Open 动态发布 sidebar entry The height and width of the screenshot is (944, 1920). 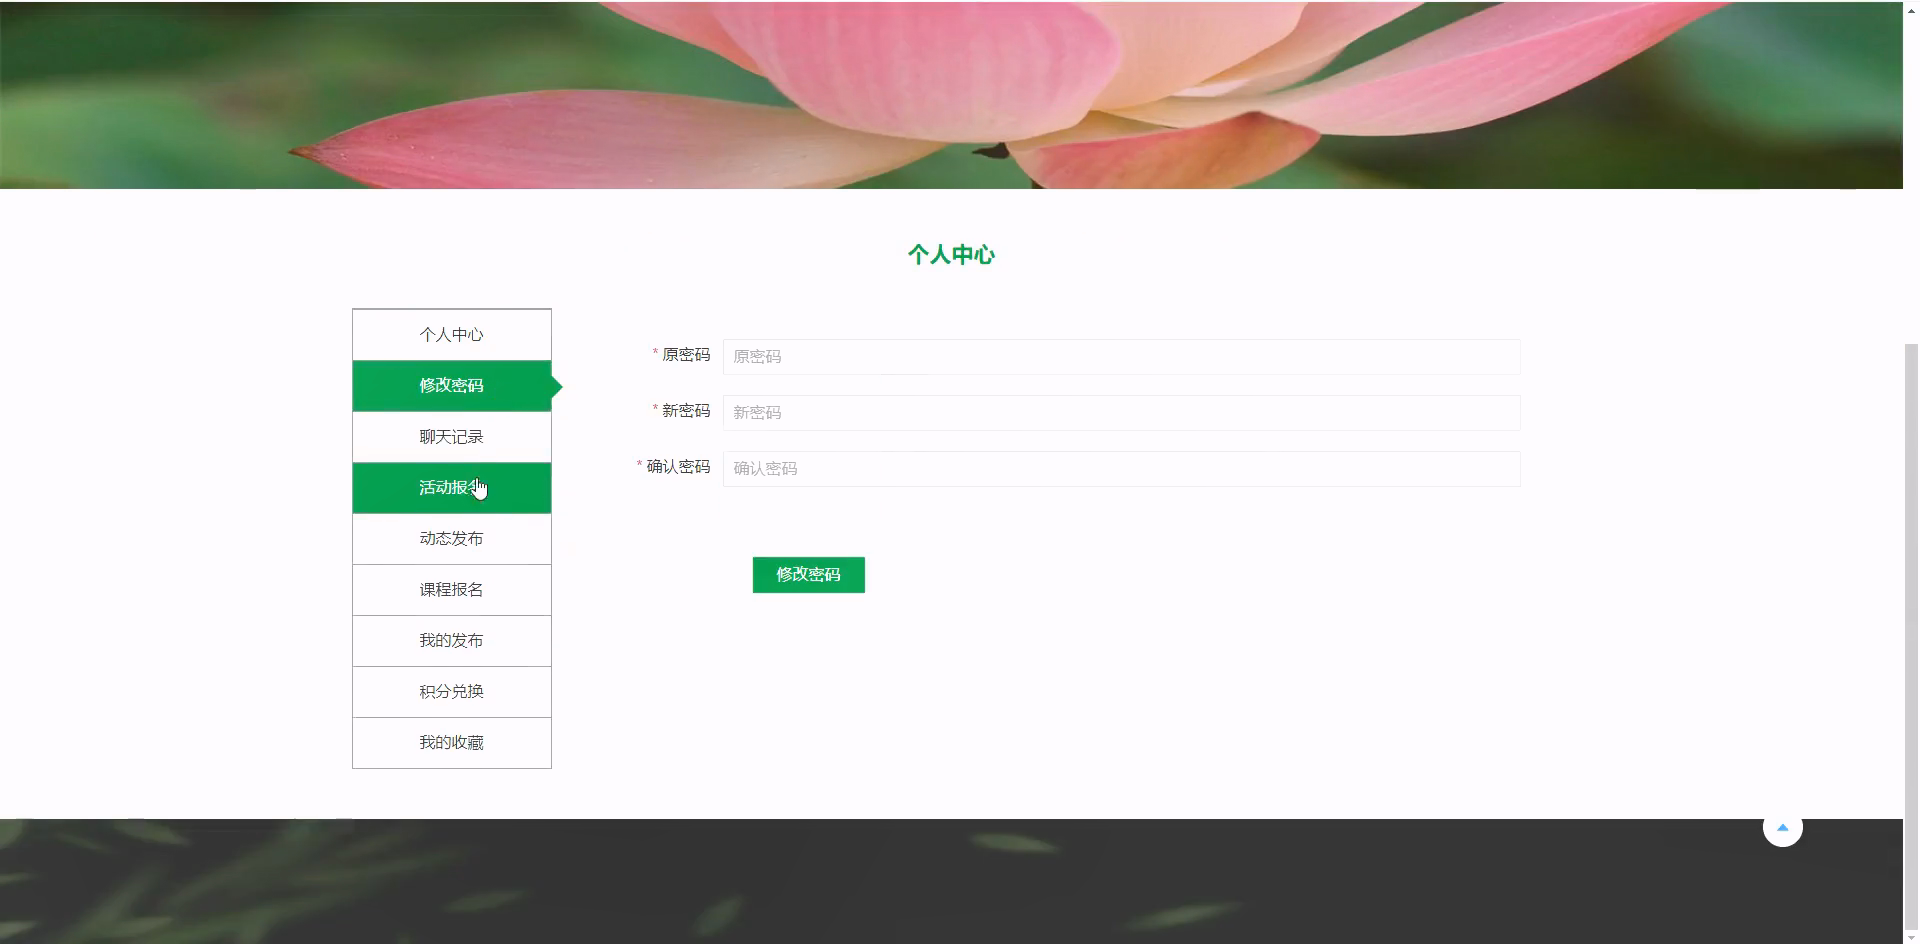(451, 539)
